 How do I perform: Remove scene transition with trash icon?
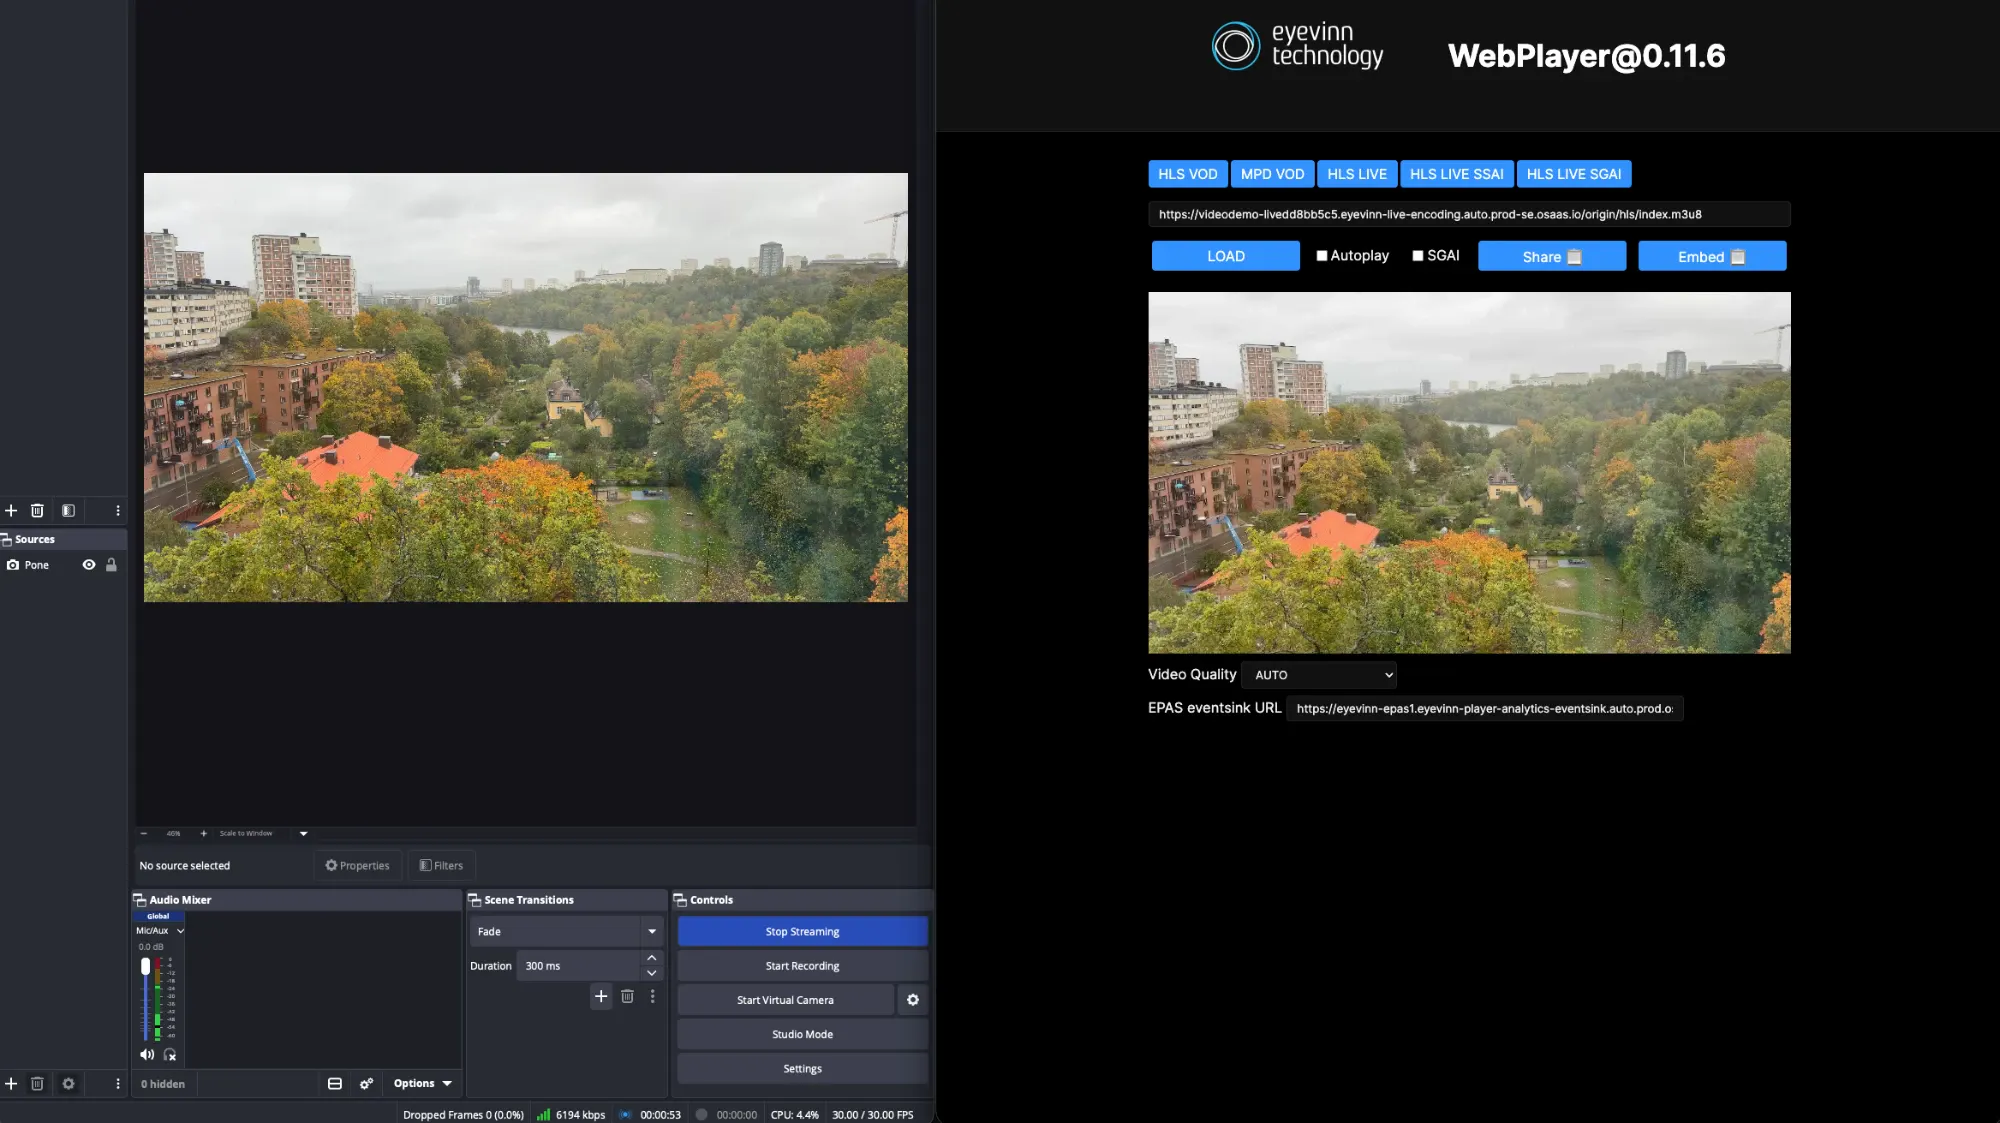coord(627,996)
